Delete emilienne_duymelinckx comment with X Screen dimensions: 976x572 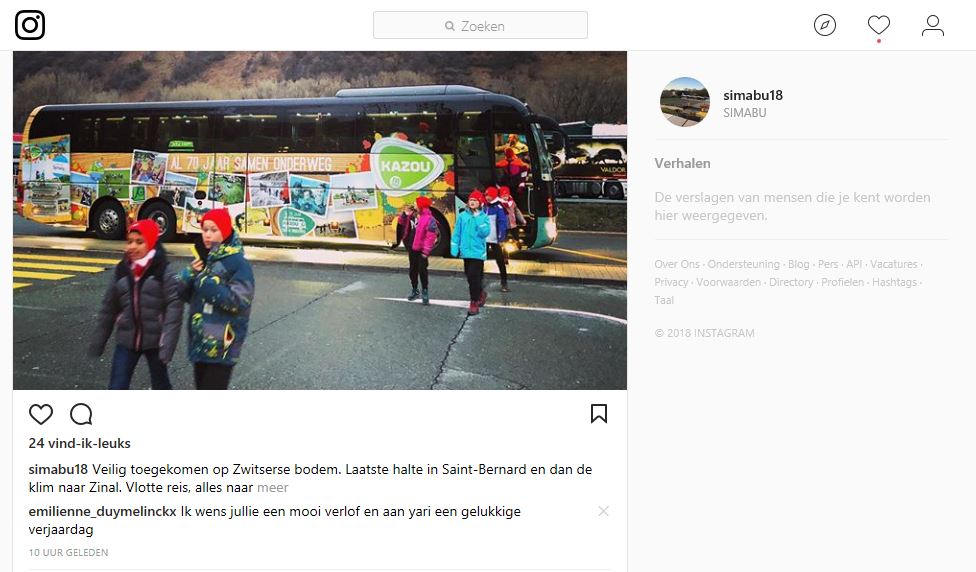tap(603, 511)
